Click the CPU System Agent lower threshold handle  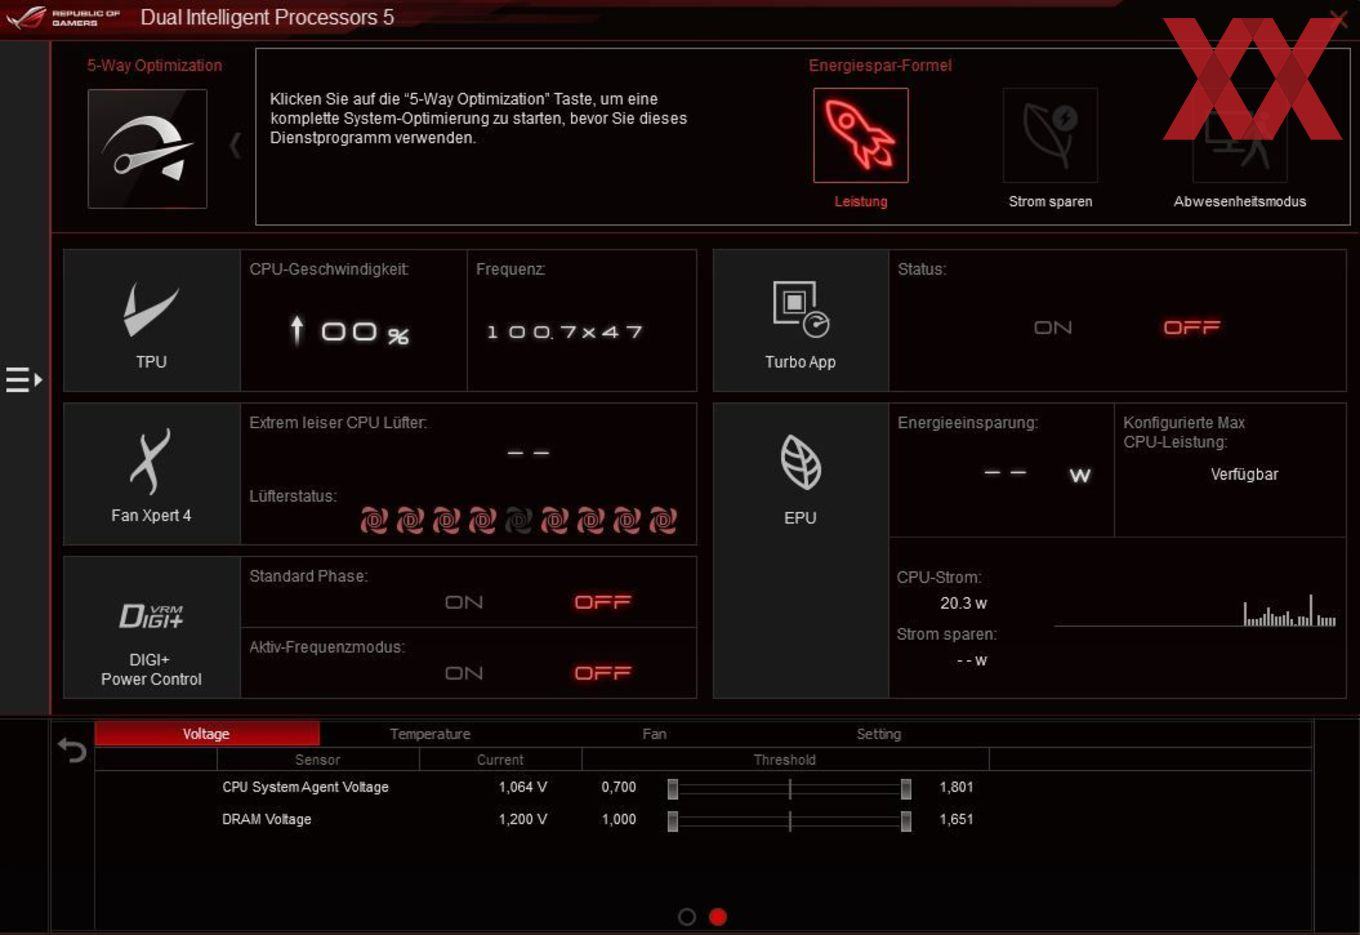click(x=673, y=789)
